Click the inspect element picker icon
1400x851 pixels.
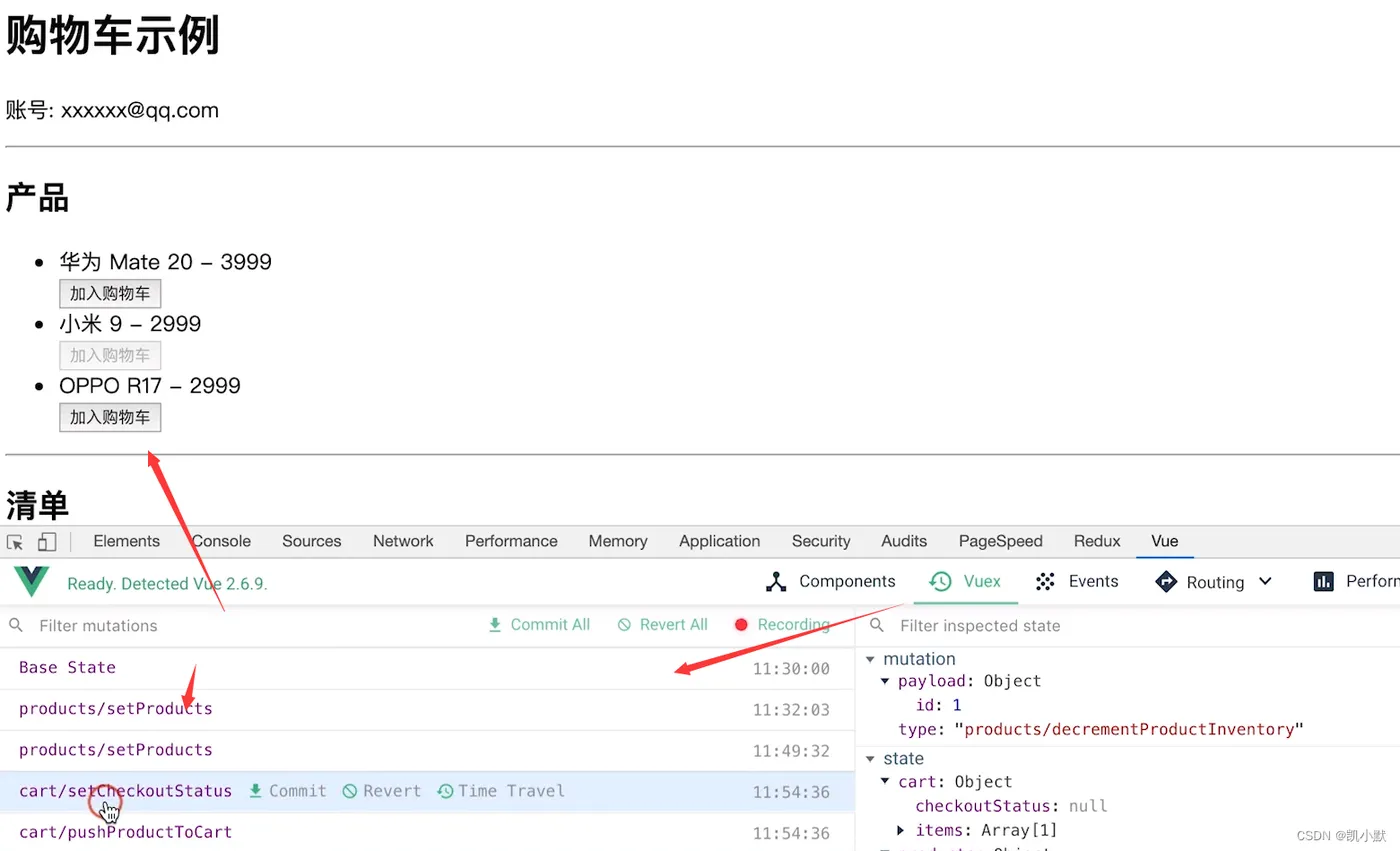15,542
